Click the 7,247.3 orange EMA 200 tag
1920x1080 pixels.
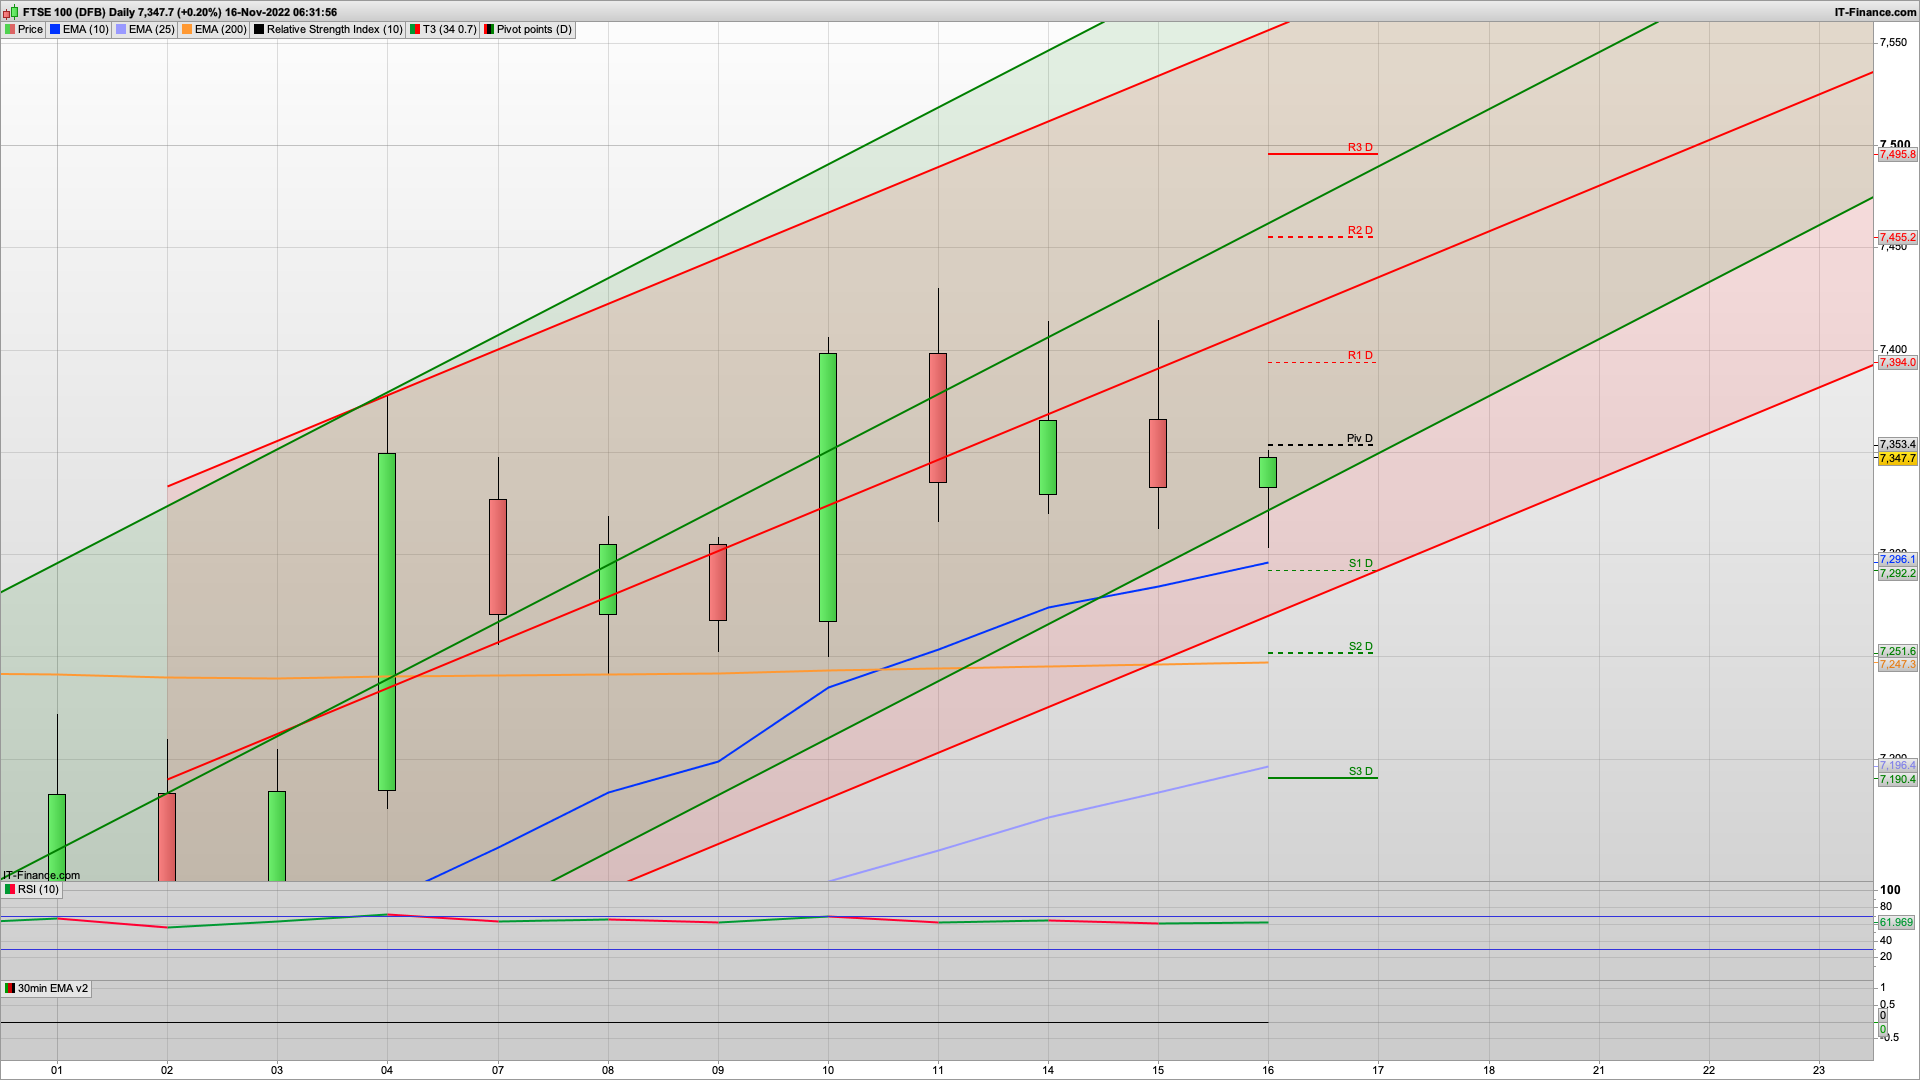point(1897,664)
